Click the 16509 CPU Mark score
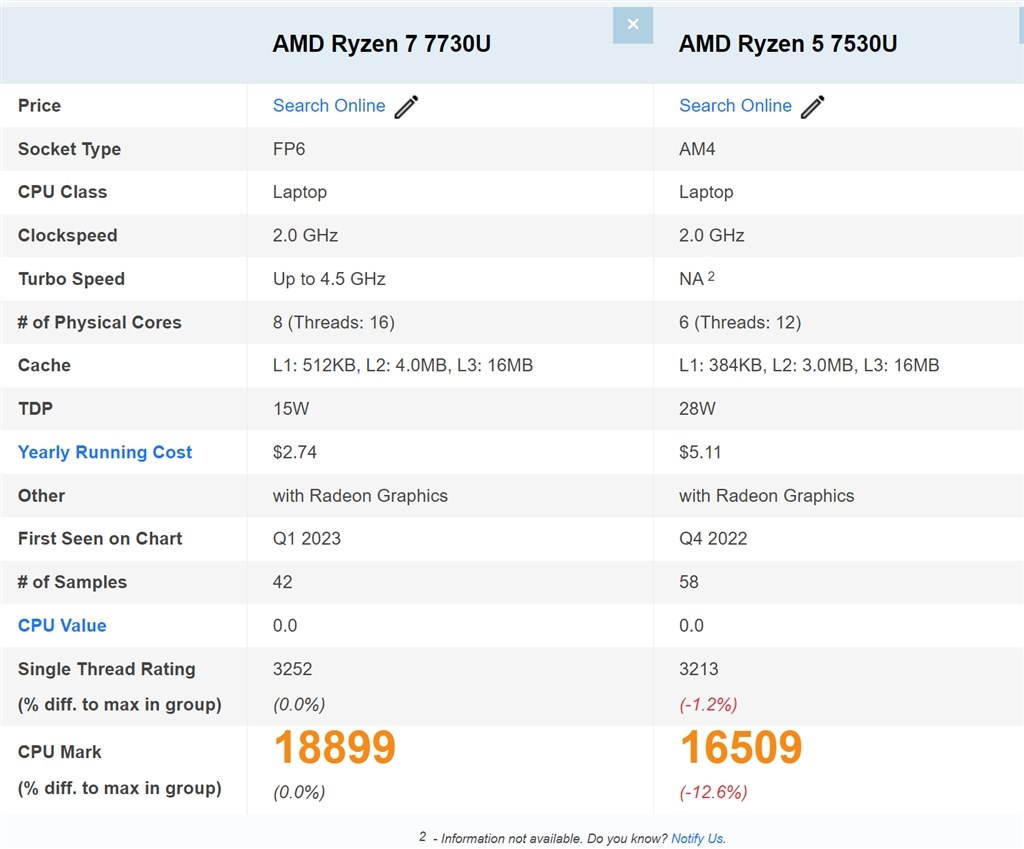 pyautogui.click(x=741, y=747)
